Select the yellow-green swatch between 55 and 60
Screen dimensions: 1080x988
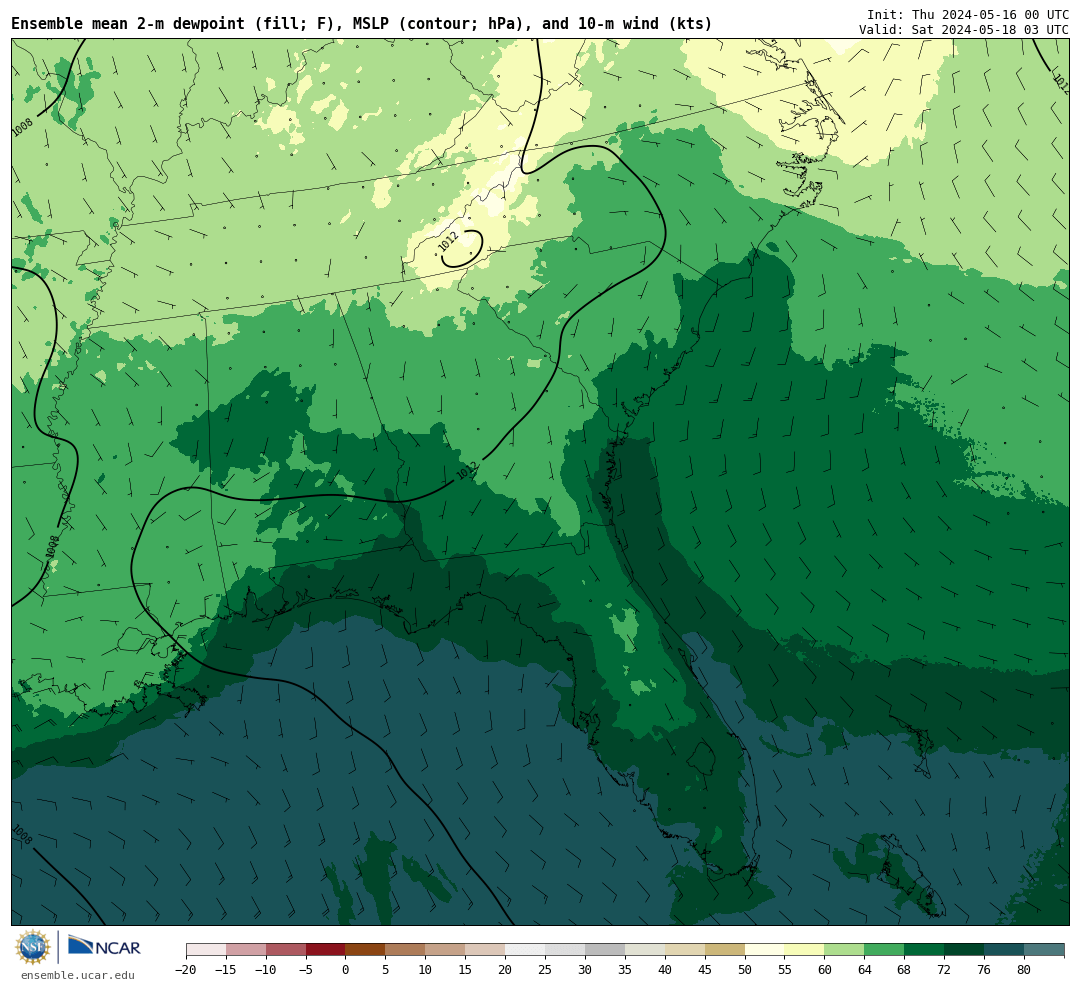804,950
